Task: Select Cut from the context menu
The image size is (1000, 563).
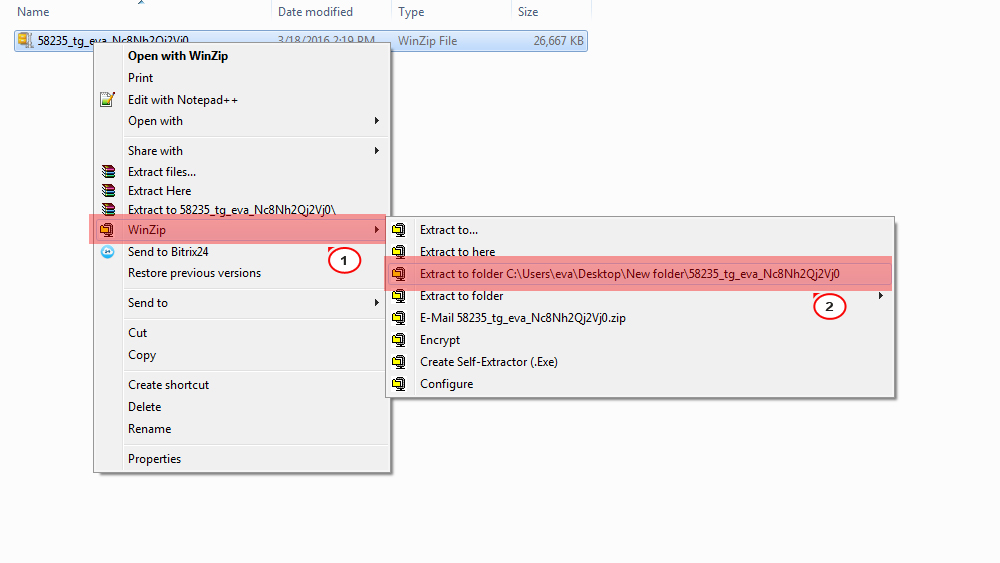Action: (x=242, y=333)
